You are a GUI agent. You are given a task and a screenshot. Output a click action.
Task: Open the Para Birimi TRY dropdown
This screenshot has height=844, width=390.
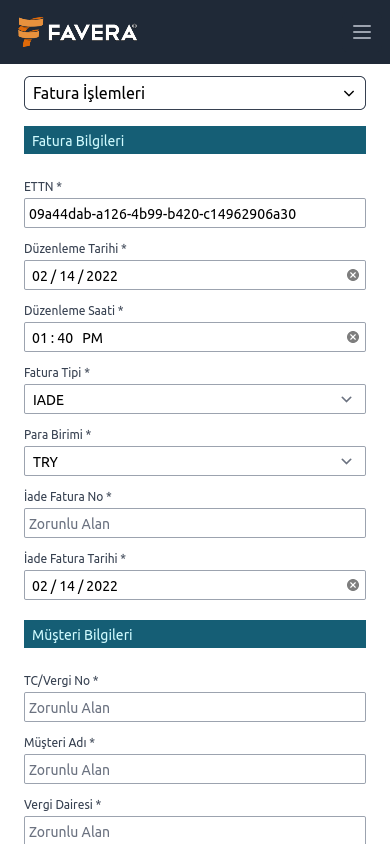pyautogui.click(x=195, y=461)
